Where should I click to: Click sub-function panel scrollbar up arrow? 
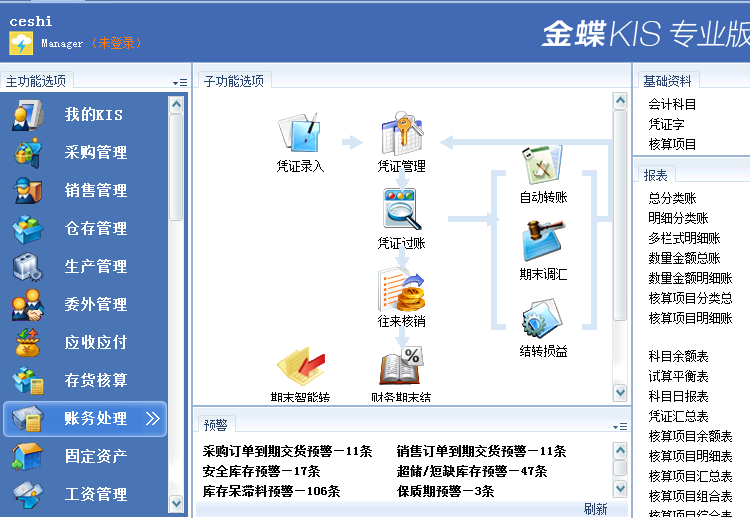click(x=620, y=100)
